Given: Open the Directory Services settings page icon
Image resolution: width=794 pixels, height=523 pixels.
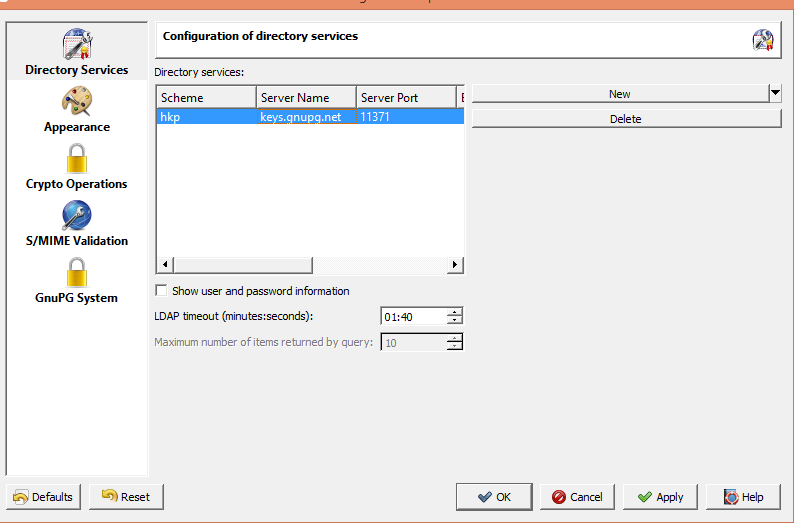Looking at the screenshot, I should click(x=77, y=44).
